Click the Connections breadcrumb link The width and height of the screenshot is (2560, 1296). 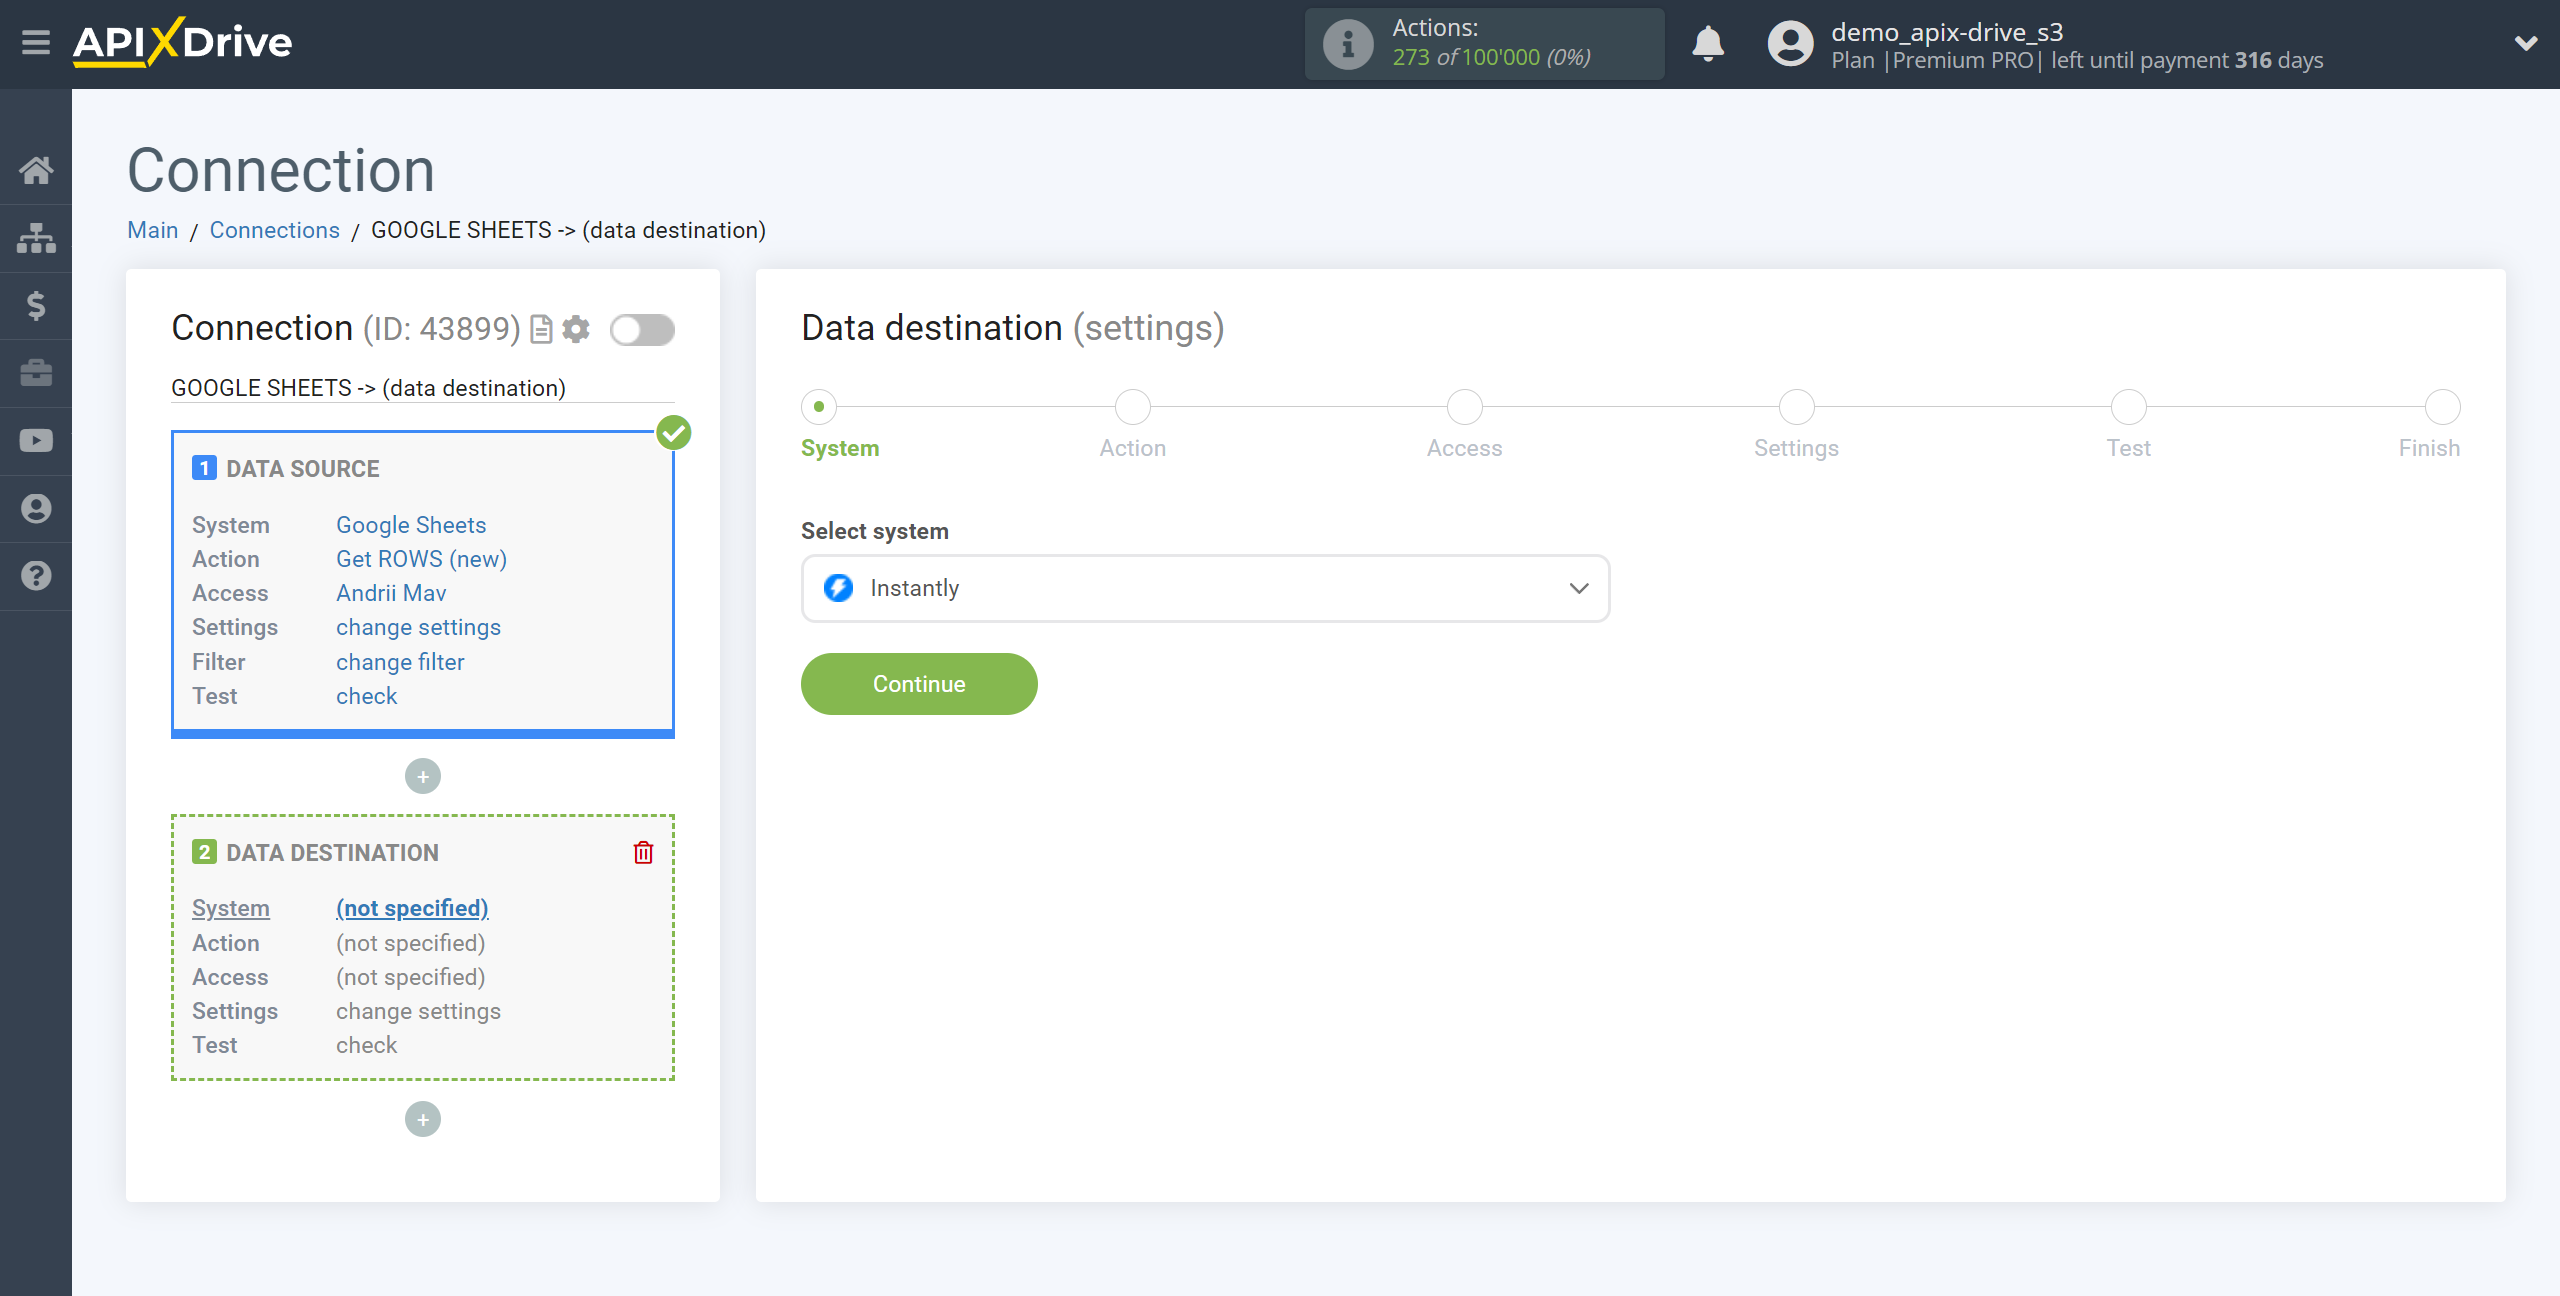click(x=274, y=230)
